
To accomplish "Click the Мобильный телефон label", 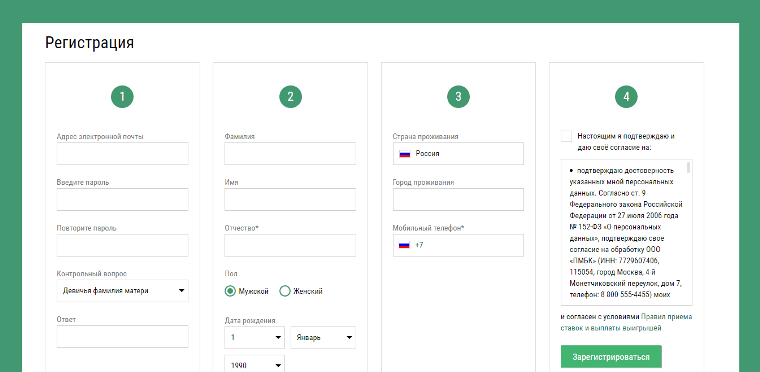I will pyautogui.click(x=428, y=228).
